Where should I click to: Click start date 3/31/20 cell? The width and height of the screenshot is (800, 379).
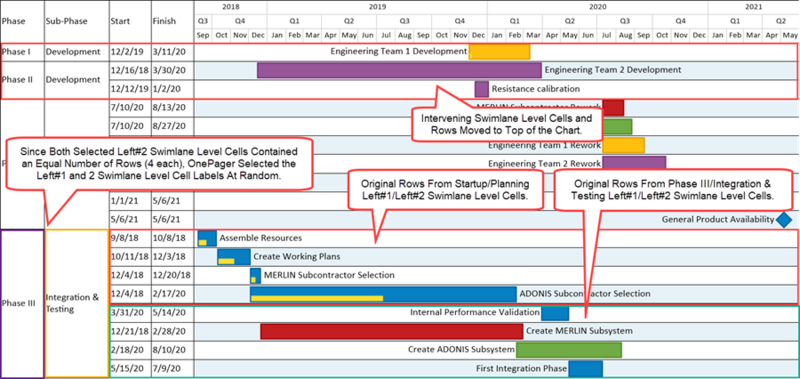[x=130, y=312]
